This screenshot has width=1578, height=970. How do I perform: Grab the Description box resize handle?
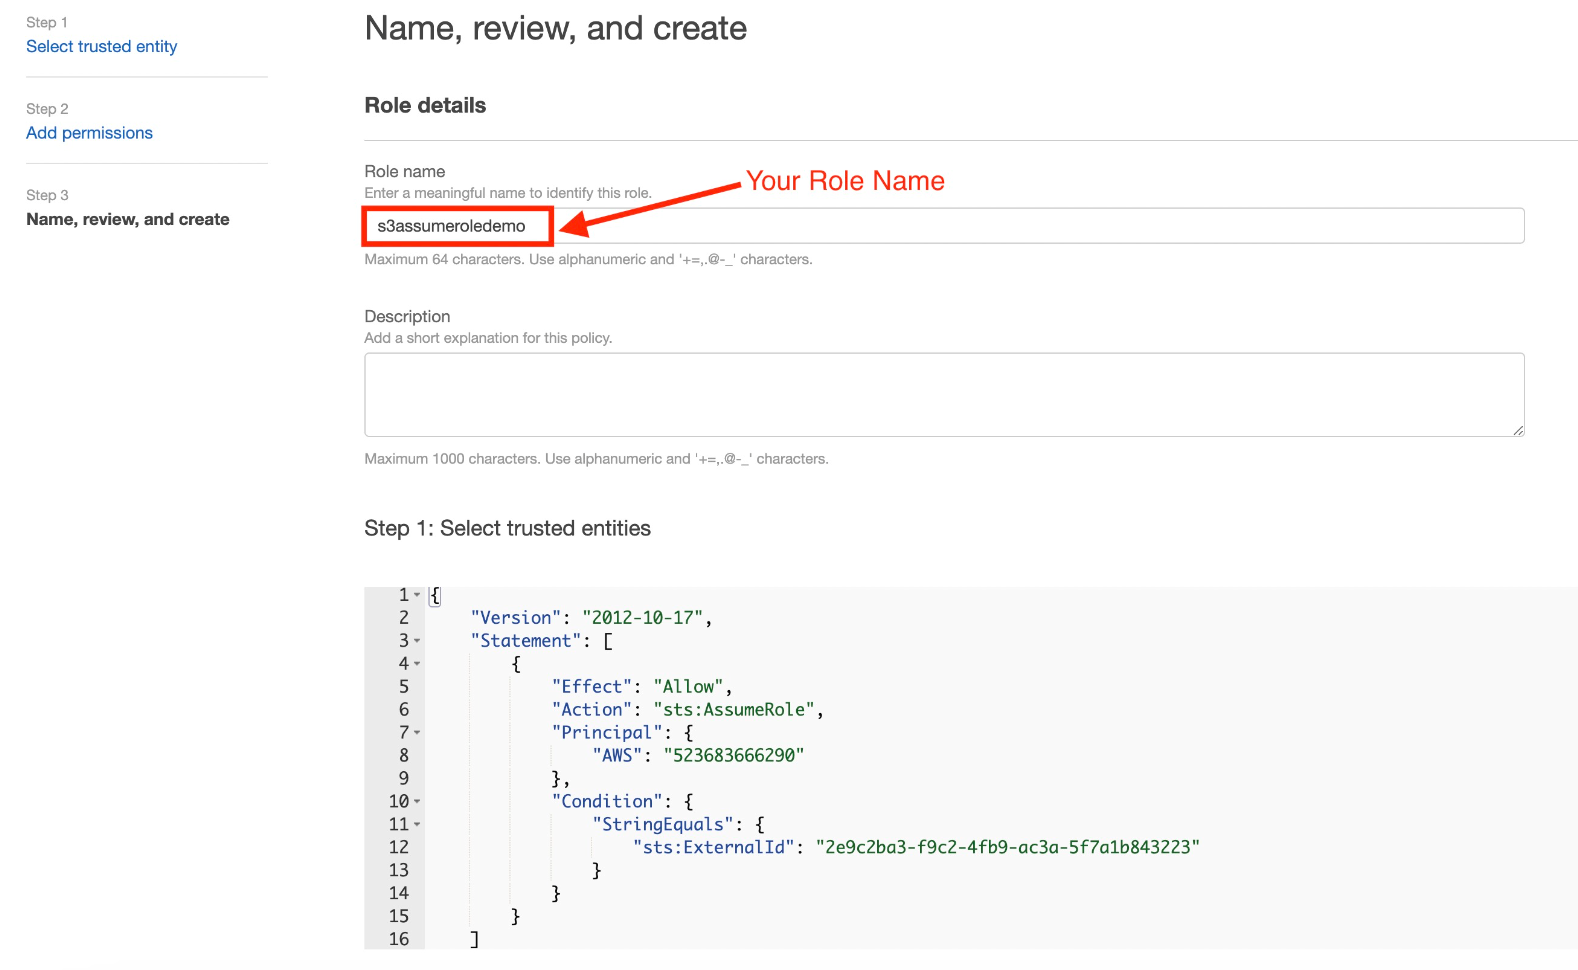pyautogui.click(x=1517, y=430)
